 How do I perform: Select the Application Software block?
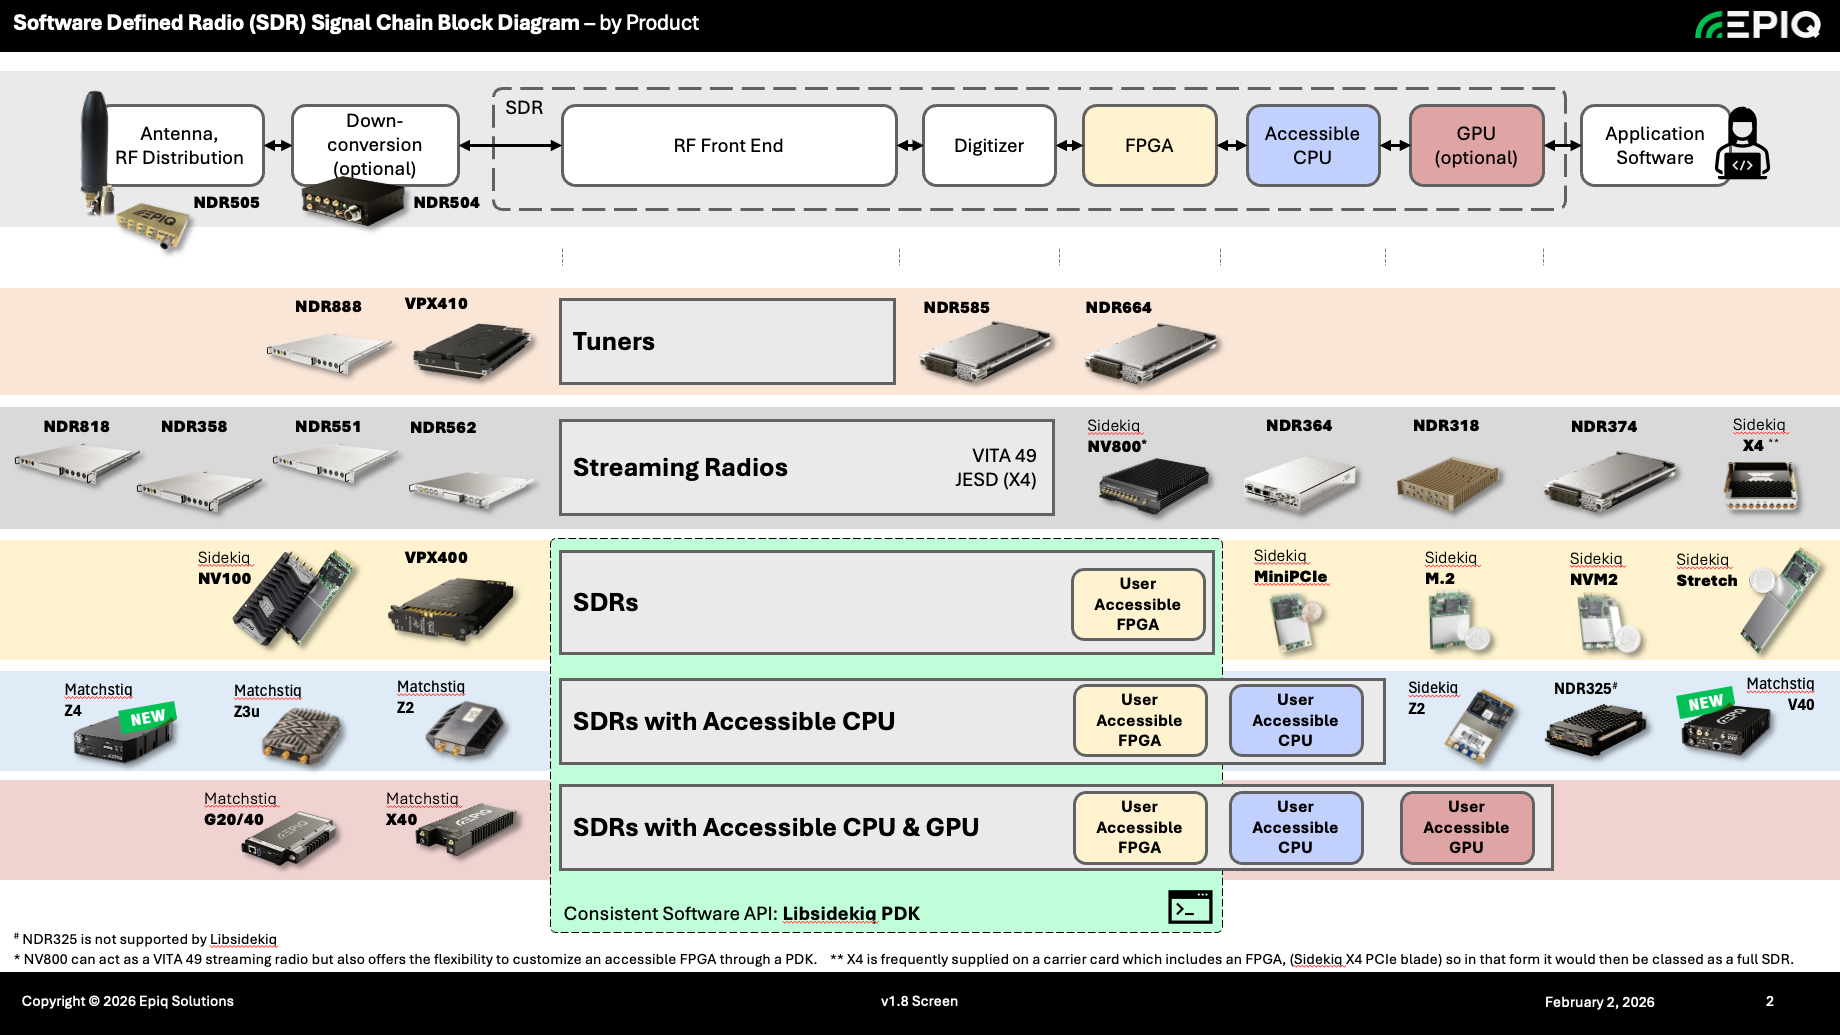point(1655,146)
